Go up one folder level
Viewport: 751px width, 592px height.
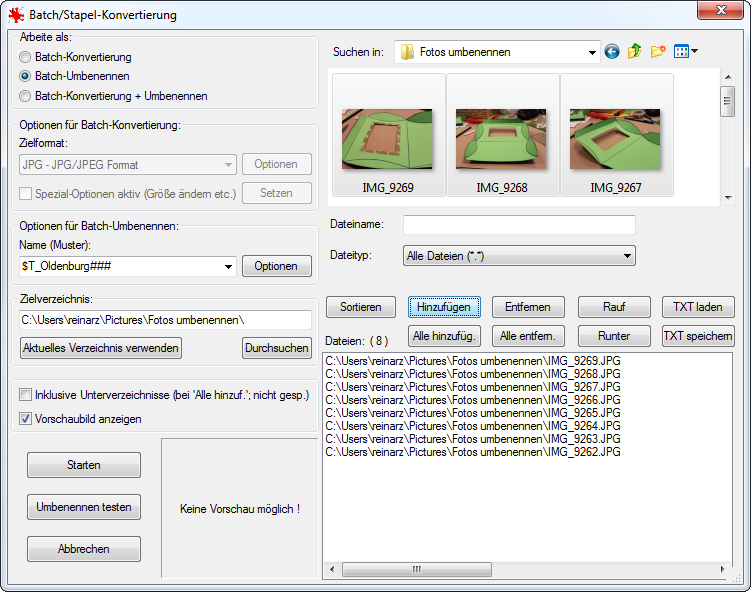pos(635,51)
